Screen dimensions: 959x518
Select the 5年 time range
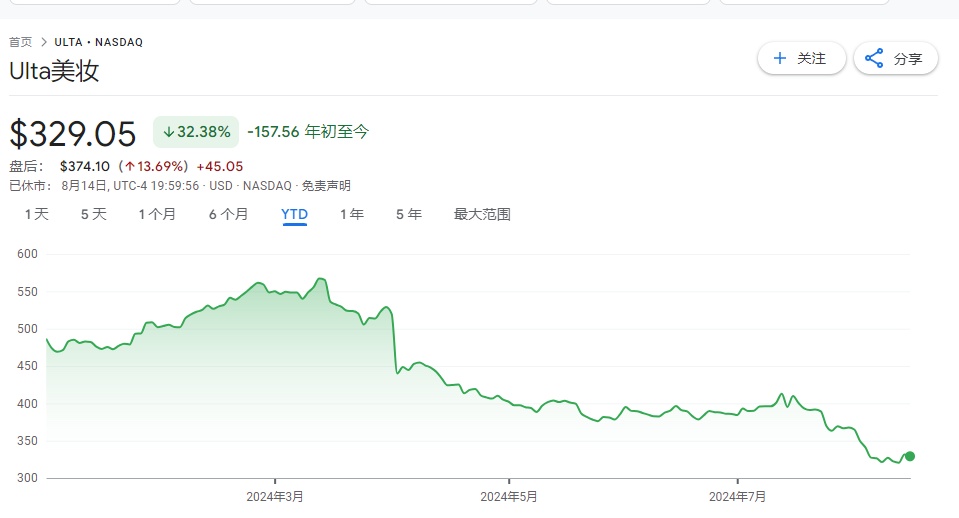[x=408, y=214]
